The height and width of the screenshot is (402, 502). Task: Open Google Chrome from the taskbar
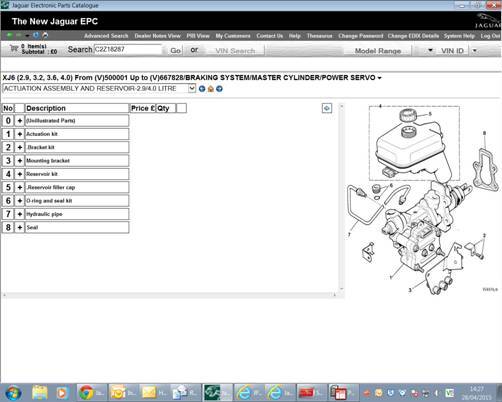pyautogui.click(x=86, y=392)
